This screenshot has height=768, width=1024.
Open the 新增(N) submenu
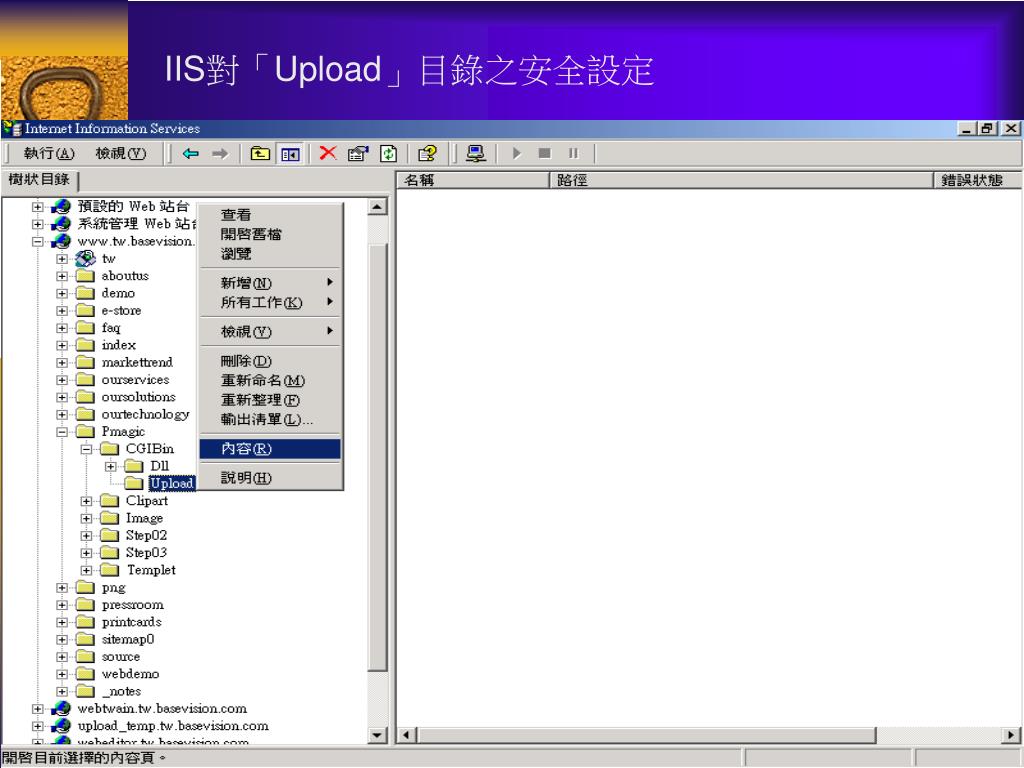tap(270, 283)
